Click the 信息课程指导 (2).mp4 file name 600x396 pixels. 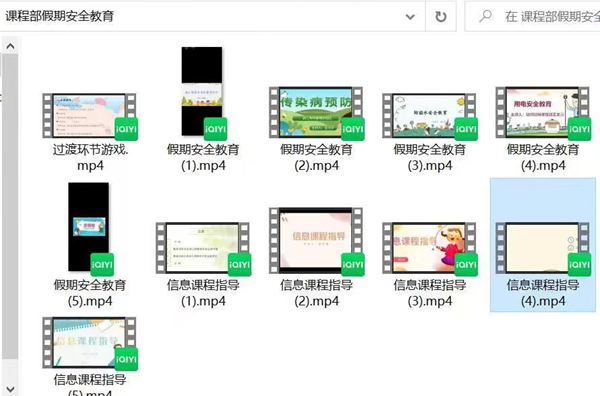(x=316, y=293)
